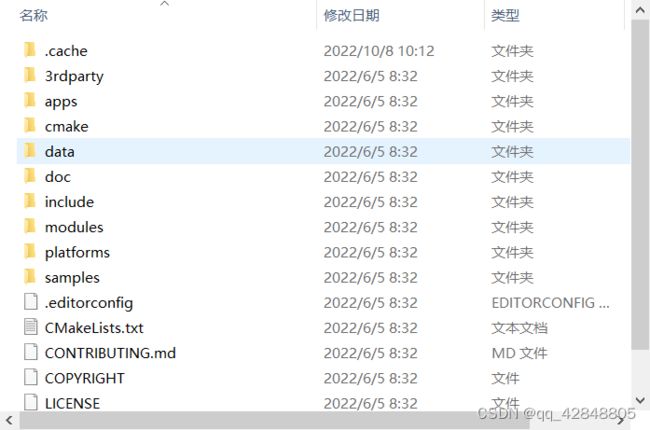Click the LICENSE file icon
Image resolution: width=650 pixels, height=430 pixels.
pos(30,403)
